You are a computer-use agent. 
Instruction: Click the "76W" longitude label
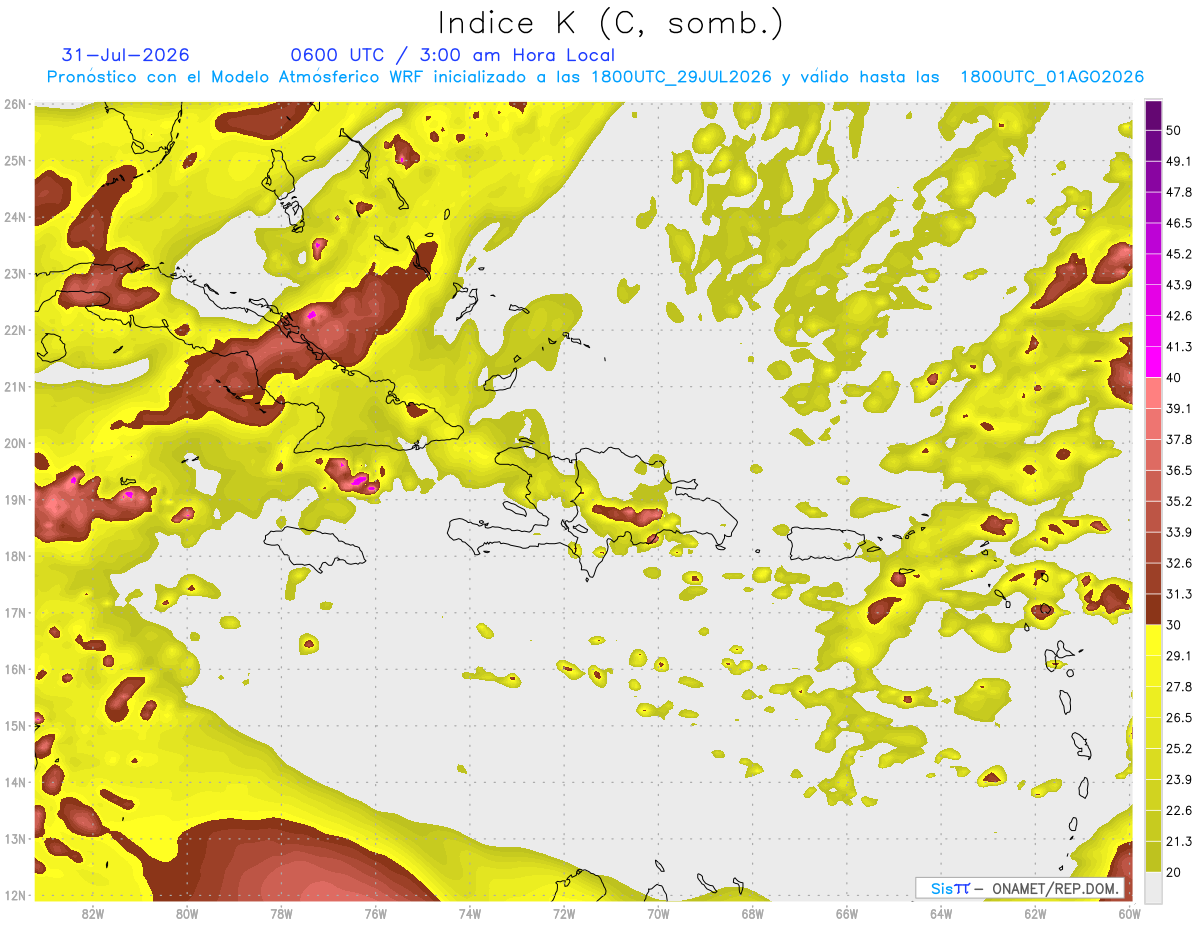pyautogui.click(x=375, y=913)
